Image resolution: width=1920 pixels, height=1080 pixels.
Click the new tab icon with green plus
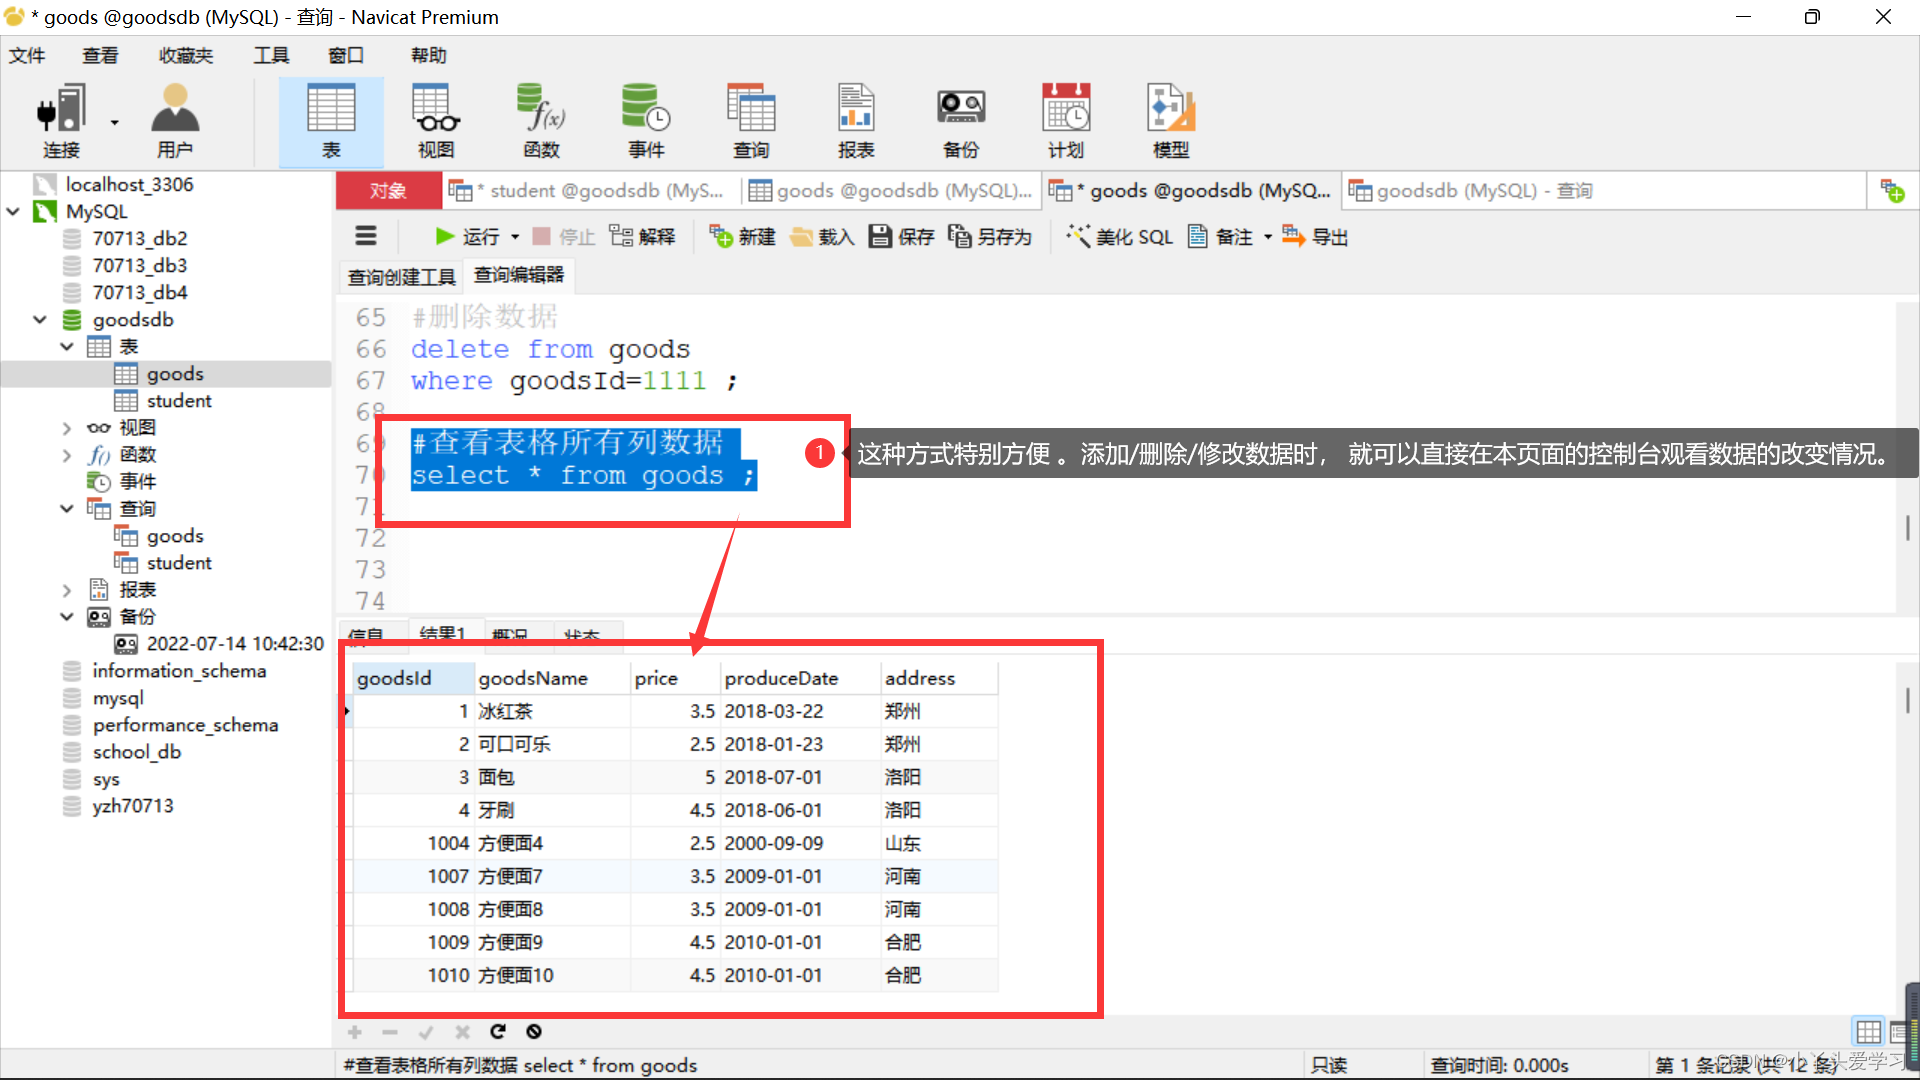coord(1892,190)
